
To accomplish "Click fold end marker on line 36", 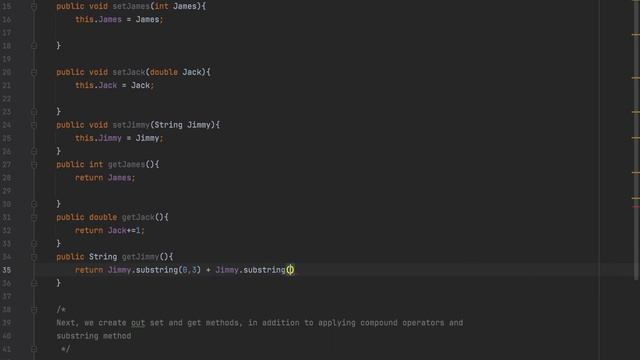I will coord(34,283).
